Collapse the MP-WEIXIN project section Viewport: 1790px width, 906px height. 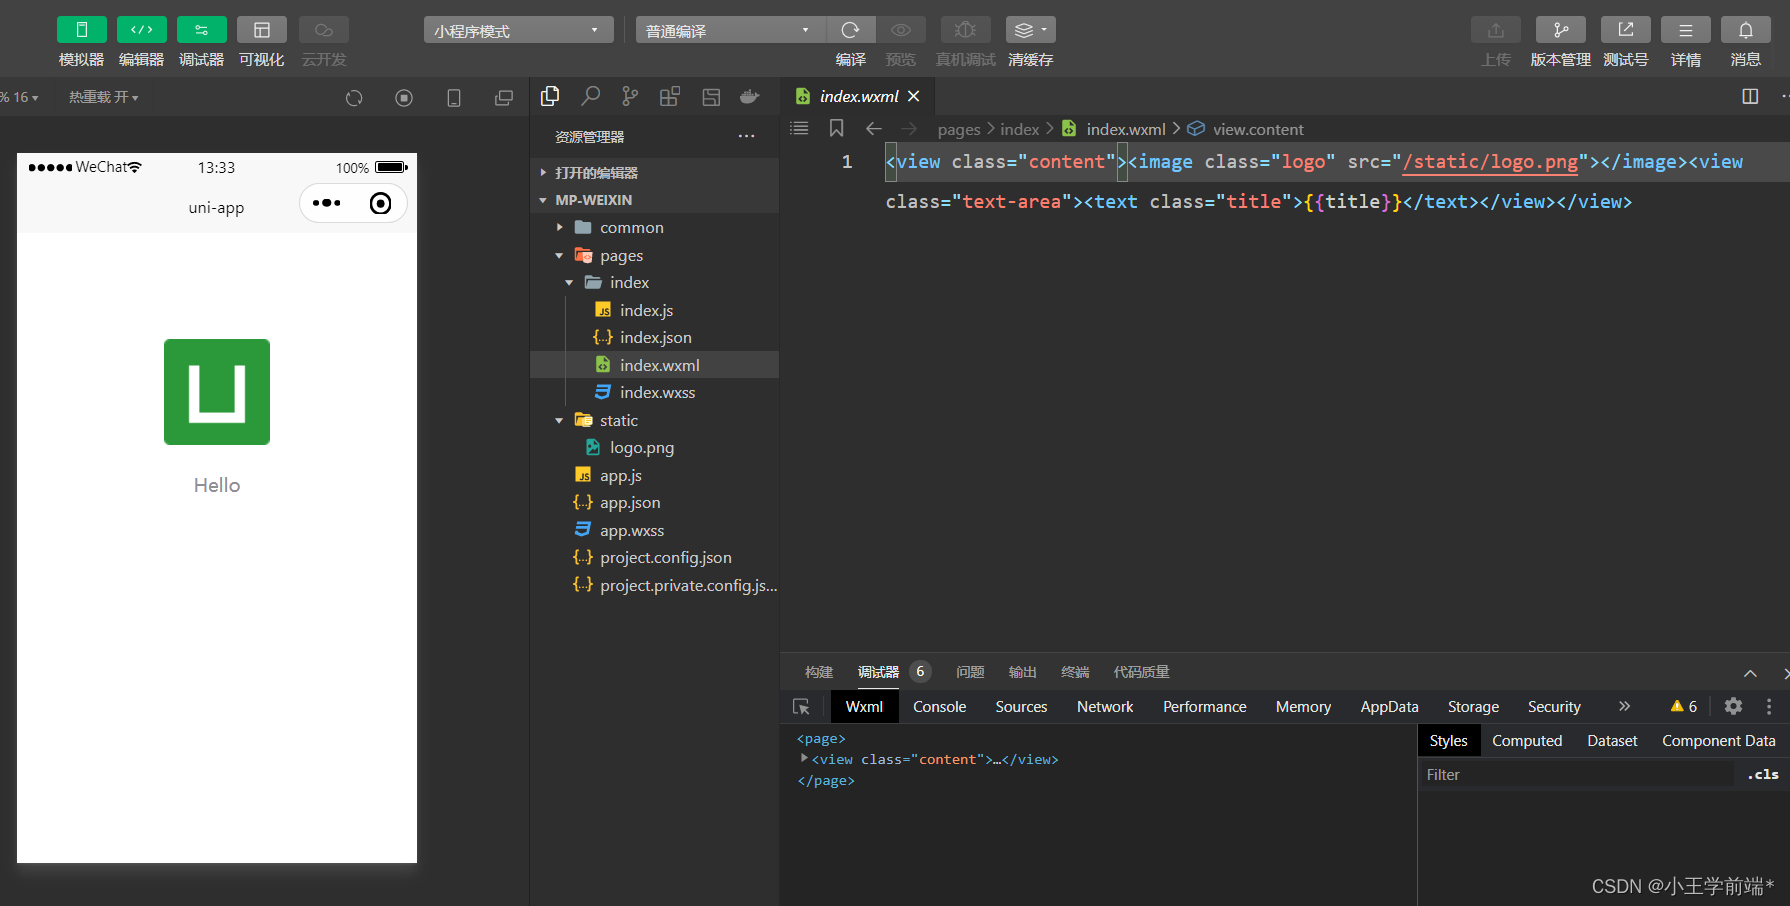click(655, 200)
